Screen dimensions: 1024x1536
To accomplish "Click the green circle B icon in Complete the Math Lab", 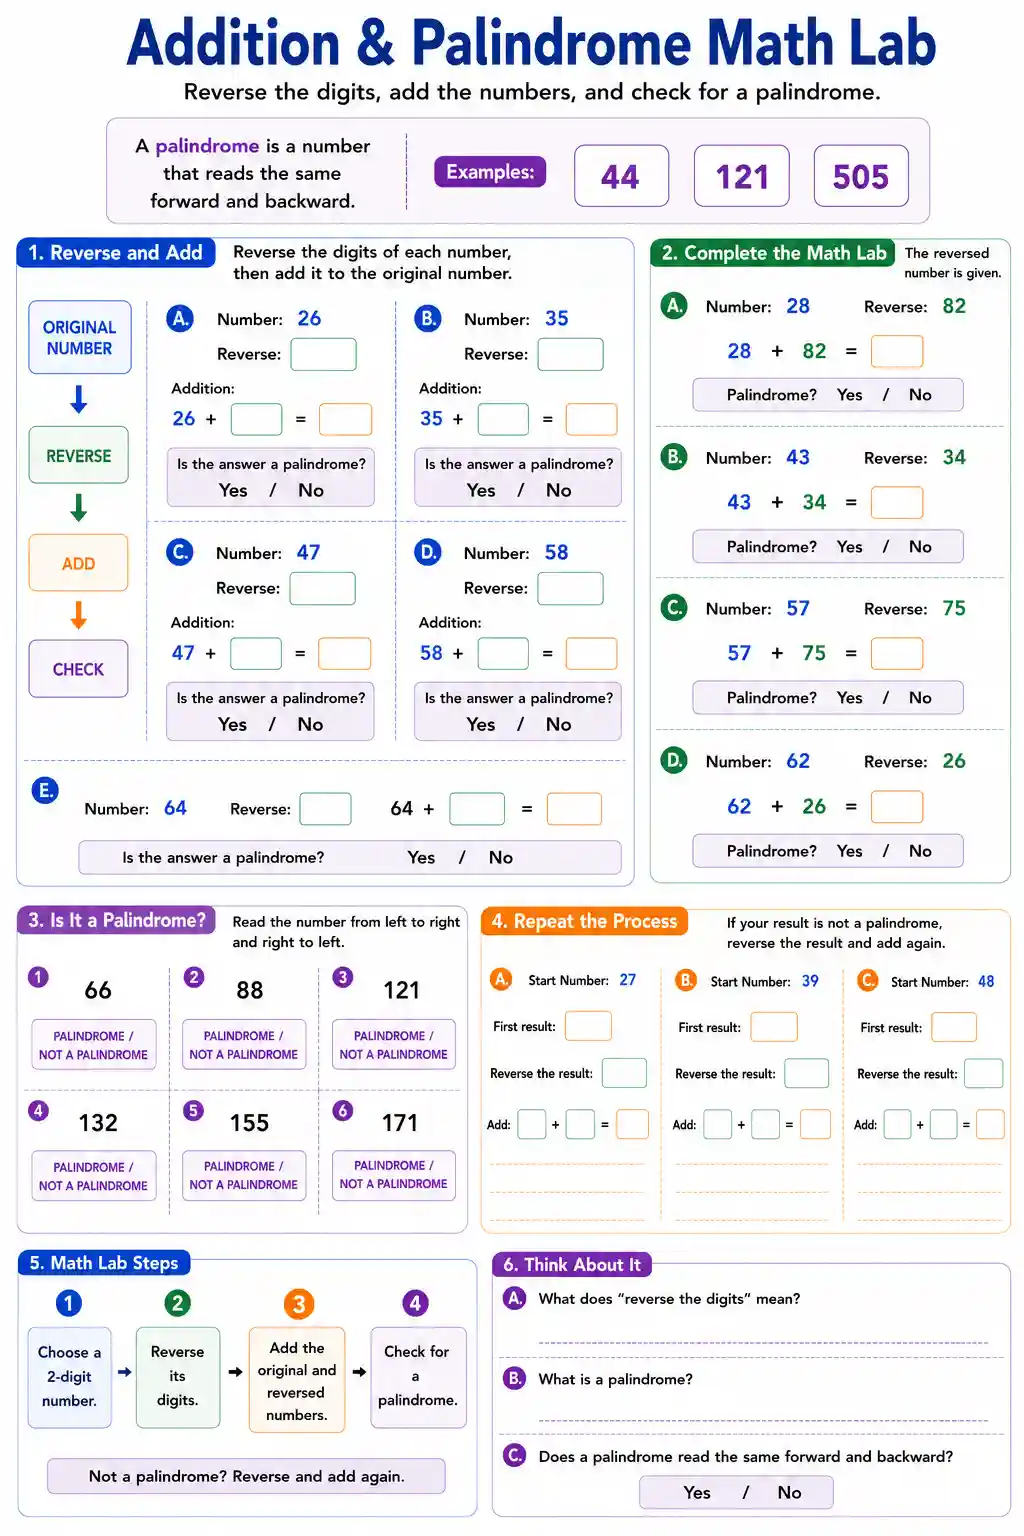I will [x=675, y=457].
